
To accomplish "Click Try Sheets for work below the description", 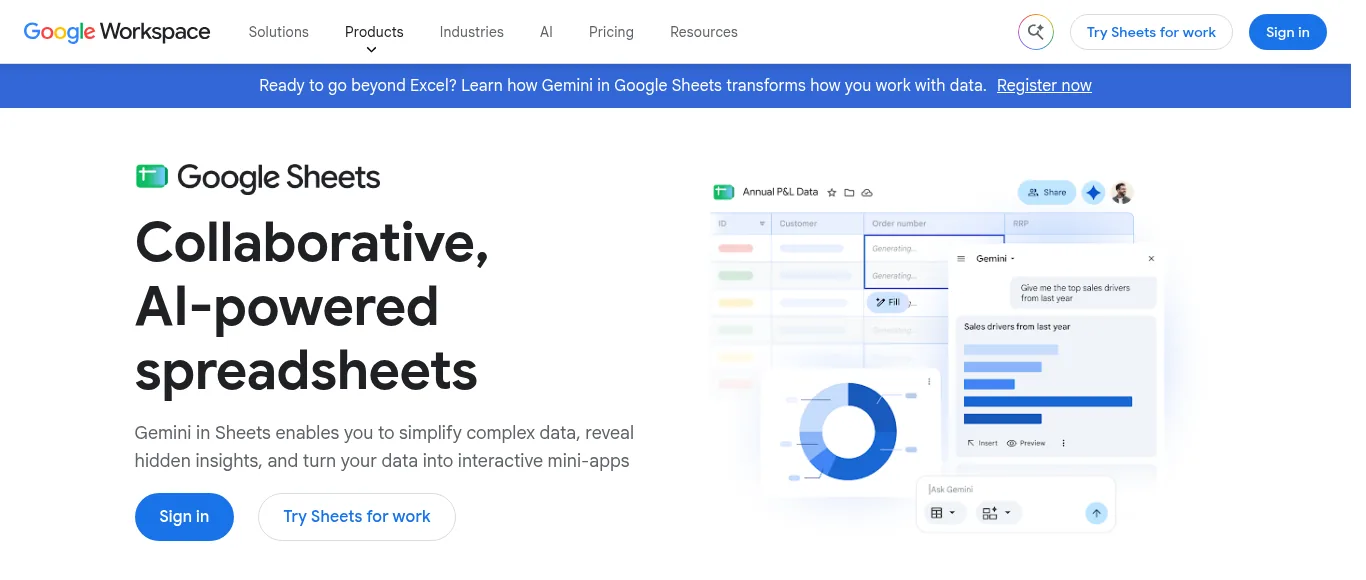I will coord(357,517).
